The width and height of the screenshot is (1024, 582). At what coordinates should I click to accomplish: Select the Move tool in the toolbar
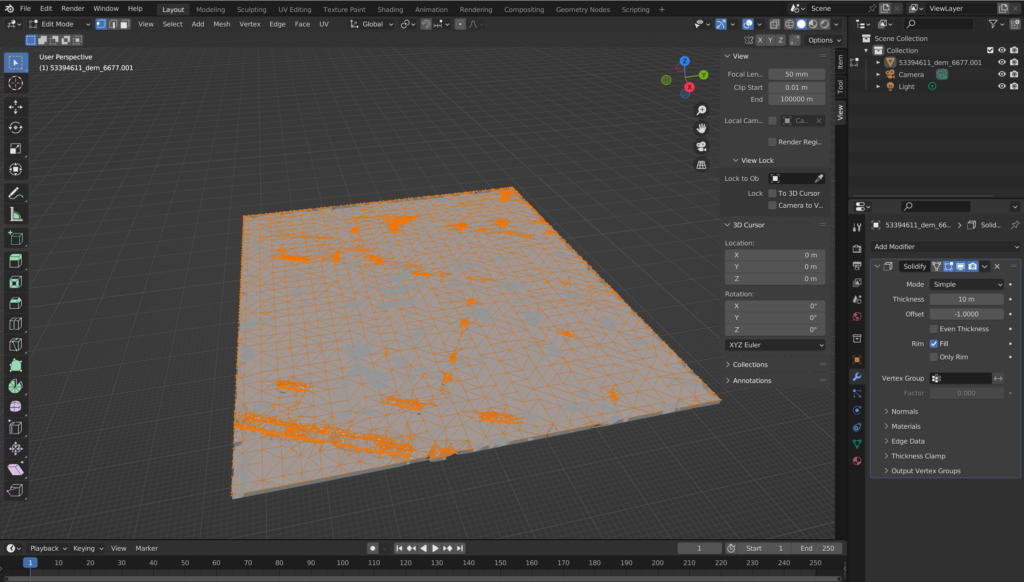coord(16,106)
